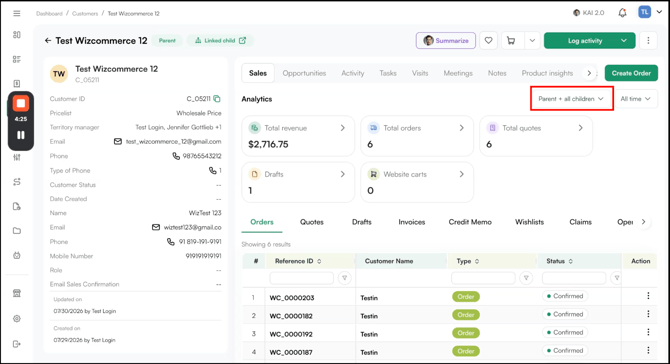
Task: Show more order sub-tabs with the arrow
Action: (643, 222)
